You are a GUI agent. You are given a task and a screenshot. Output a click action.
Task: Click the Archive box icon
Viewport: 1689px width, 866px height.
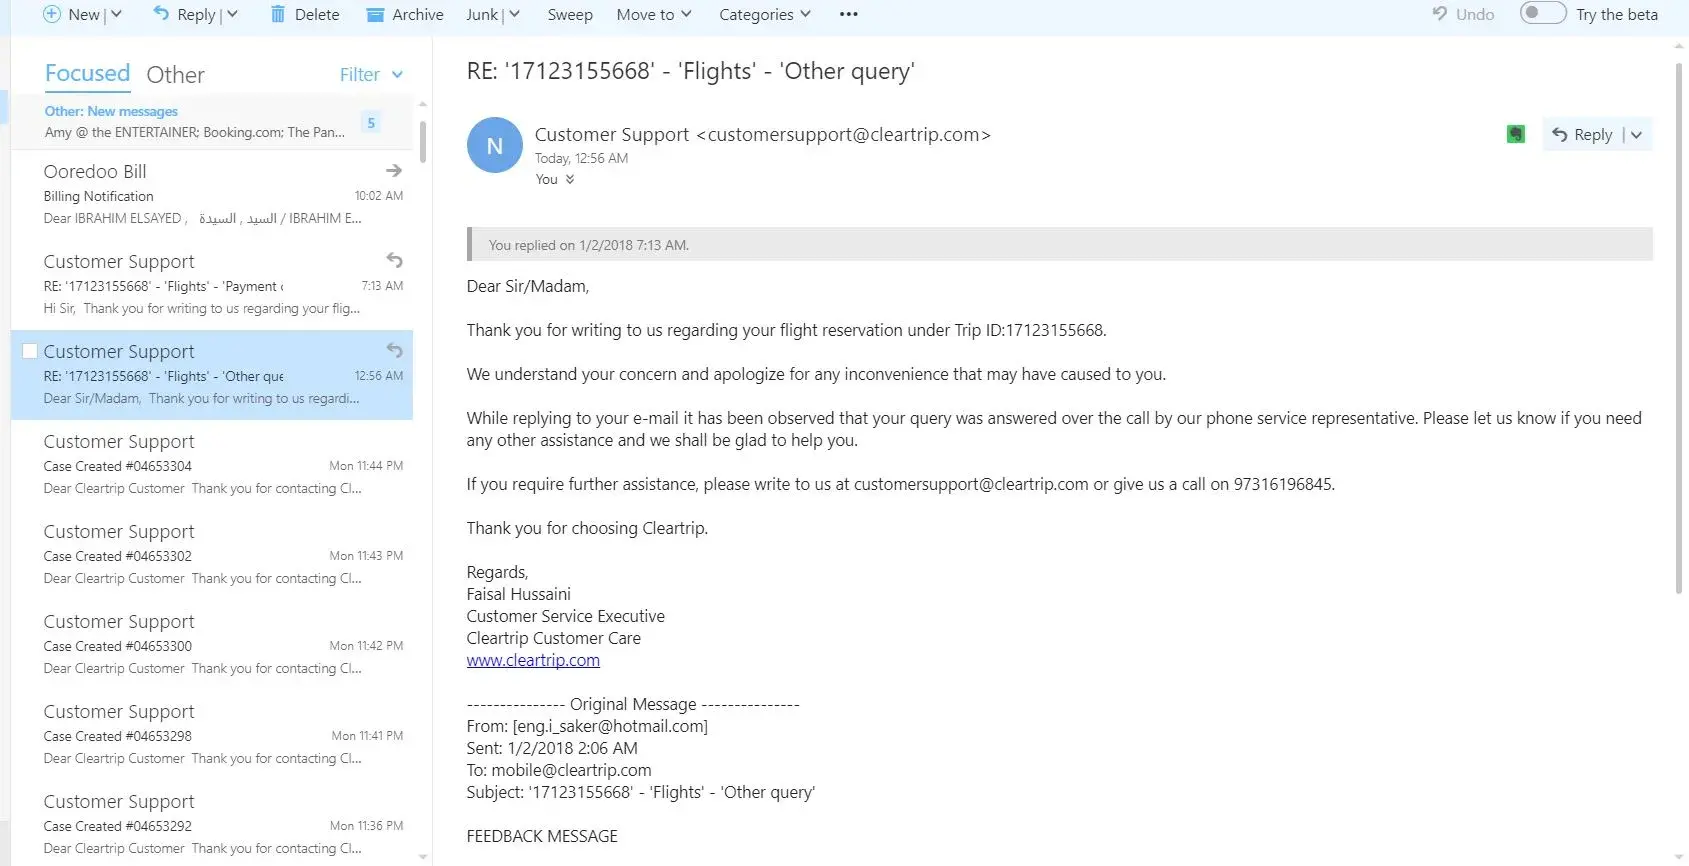tap(375, 15)
